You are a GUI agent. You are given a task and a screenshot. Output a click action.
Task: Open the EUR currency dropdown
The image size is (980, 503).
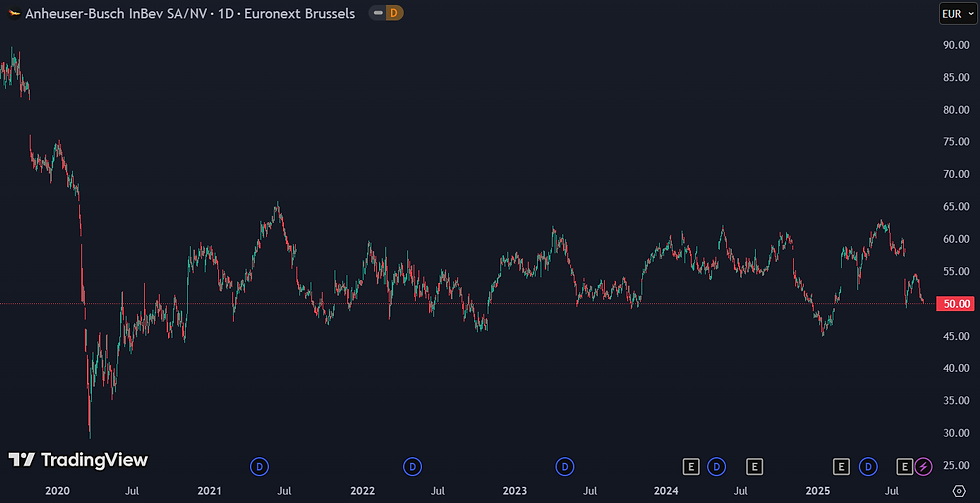(x=957, y=14)
